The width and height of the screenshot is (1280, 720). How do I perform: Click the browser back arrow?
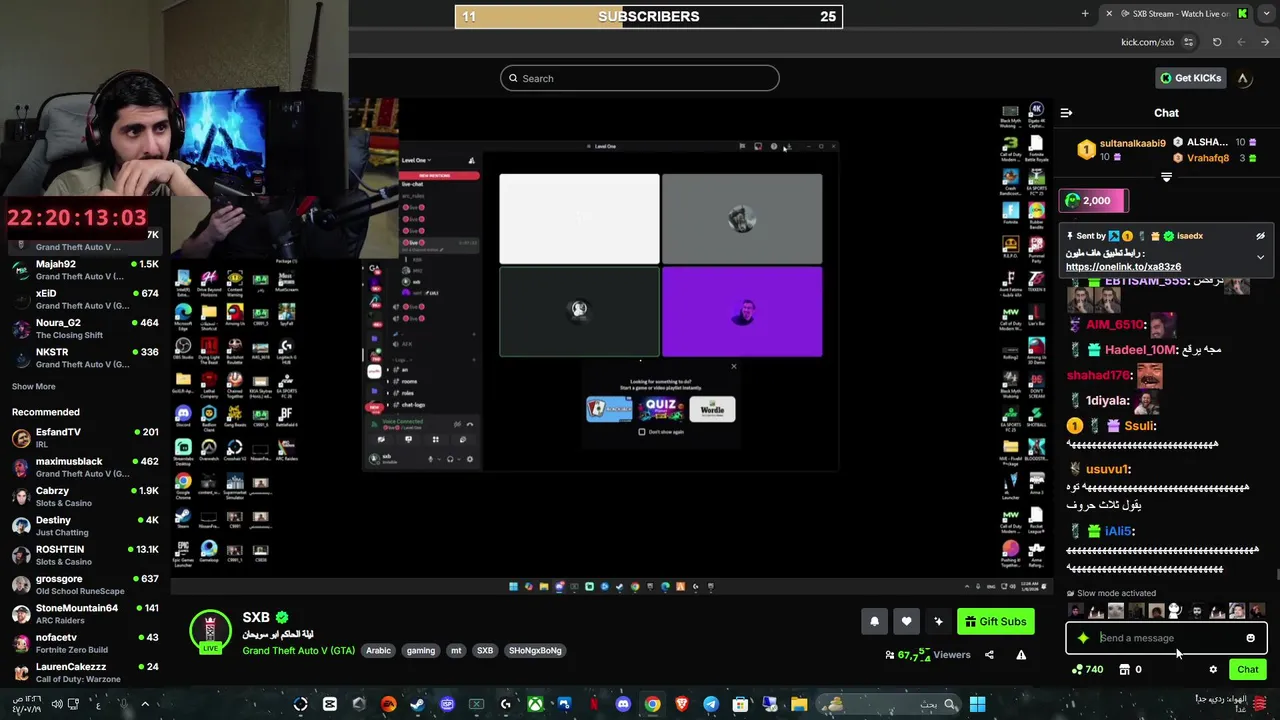(x=1241, y=42)
